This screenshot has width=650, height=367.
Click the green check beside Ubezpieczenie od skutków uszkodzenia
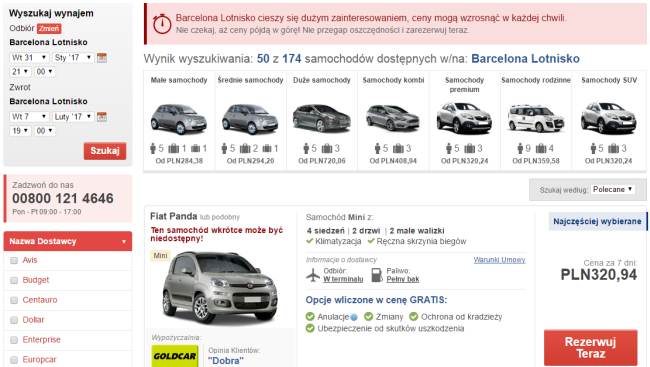tap(310, 328)
